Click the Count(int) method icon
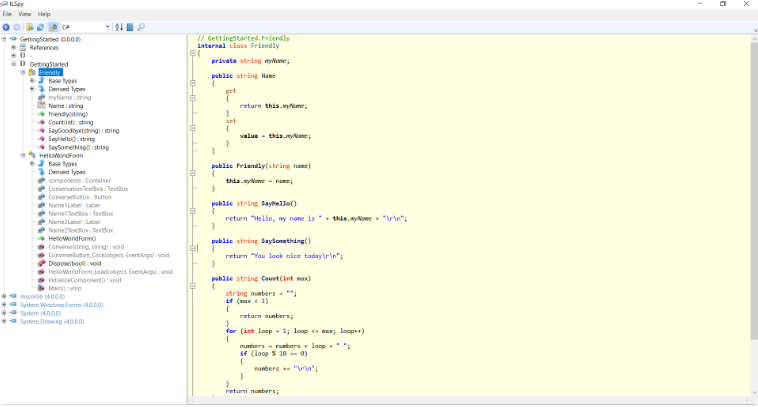Screen dimensions: 758x407 tap(42, 122)
